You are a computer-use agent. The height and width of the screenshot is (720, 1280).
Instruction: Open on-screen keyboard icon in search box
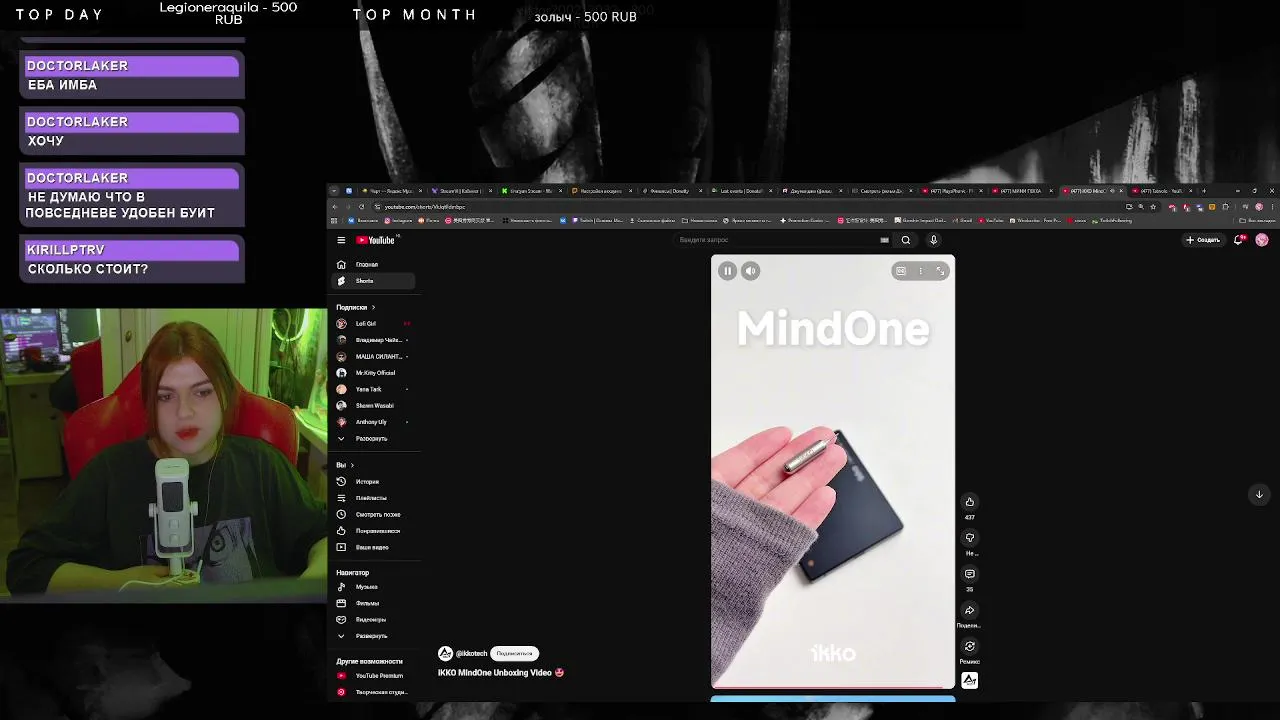tap(884, 240)
